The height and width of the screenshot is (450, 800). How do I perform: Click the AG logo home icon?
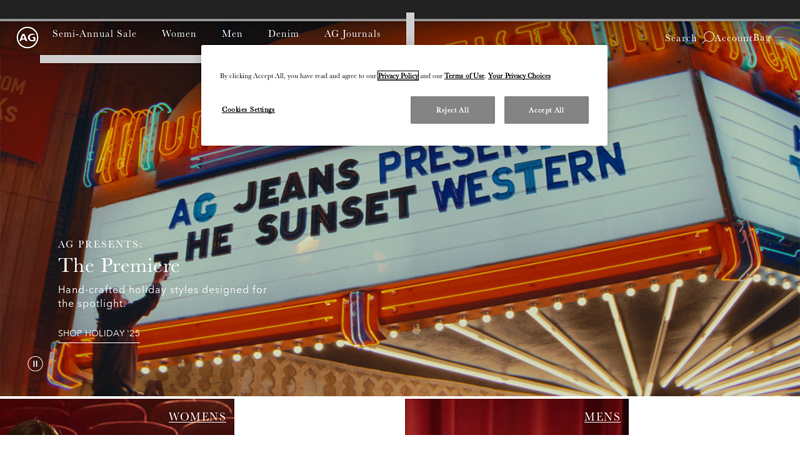coord(27,37)
